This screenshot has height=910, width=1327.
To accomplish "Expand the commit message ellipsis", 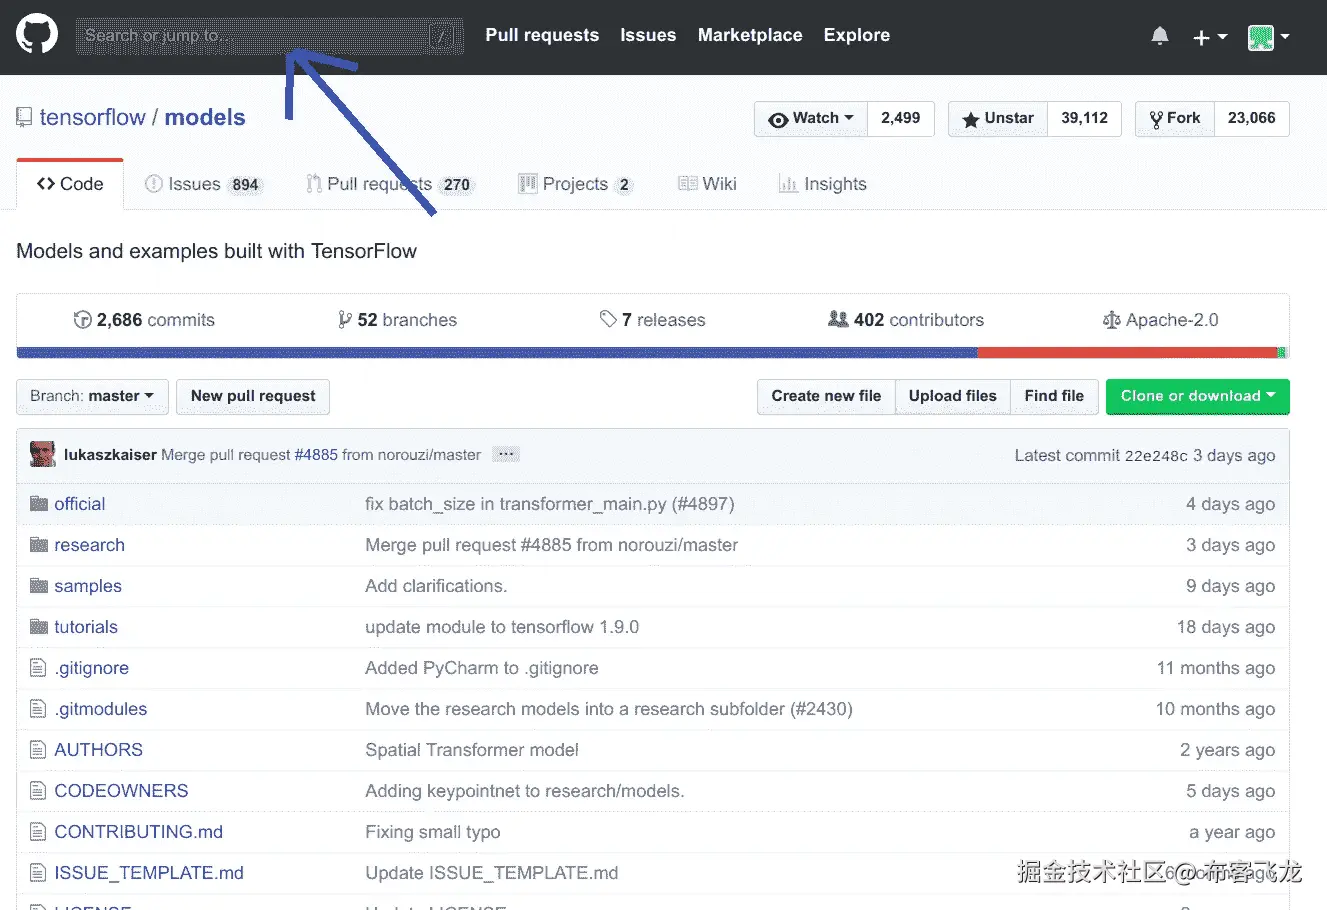I will point(506,454).
